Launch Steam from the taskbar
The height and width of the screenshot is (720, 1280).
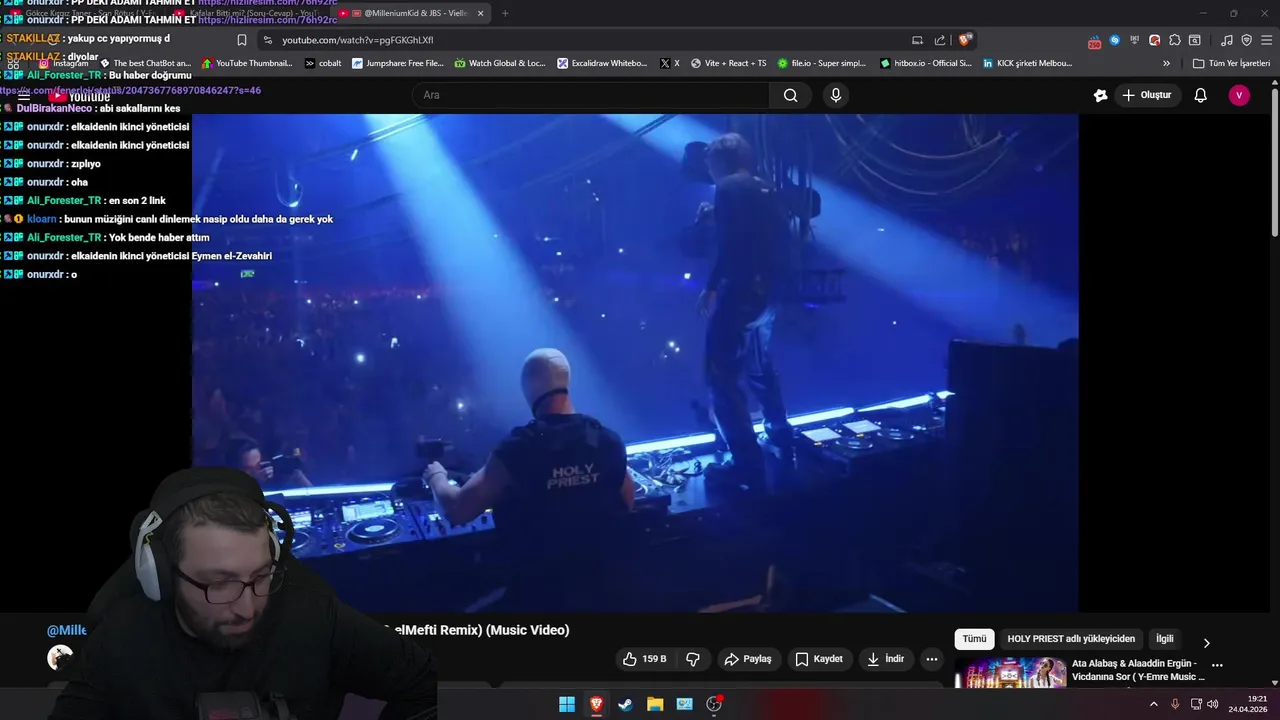(x=625, y=704)
